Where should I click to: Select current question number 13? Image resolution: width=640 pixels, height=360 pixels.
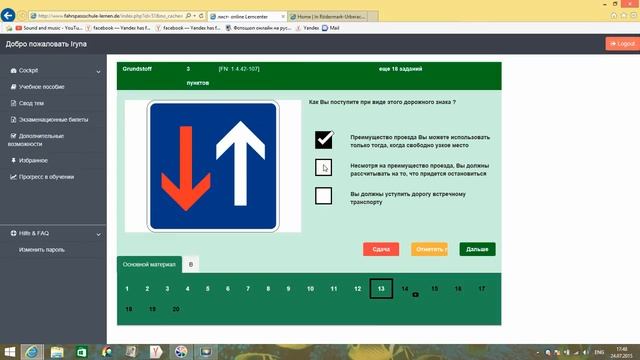point(381,289)
